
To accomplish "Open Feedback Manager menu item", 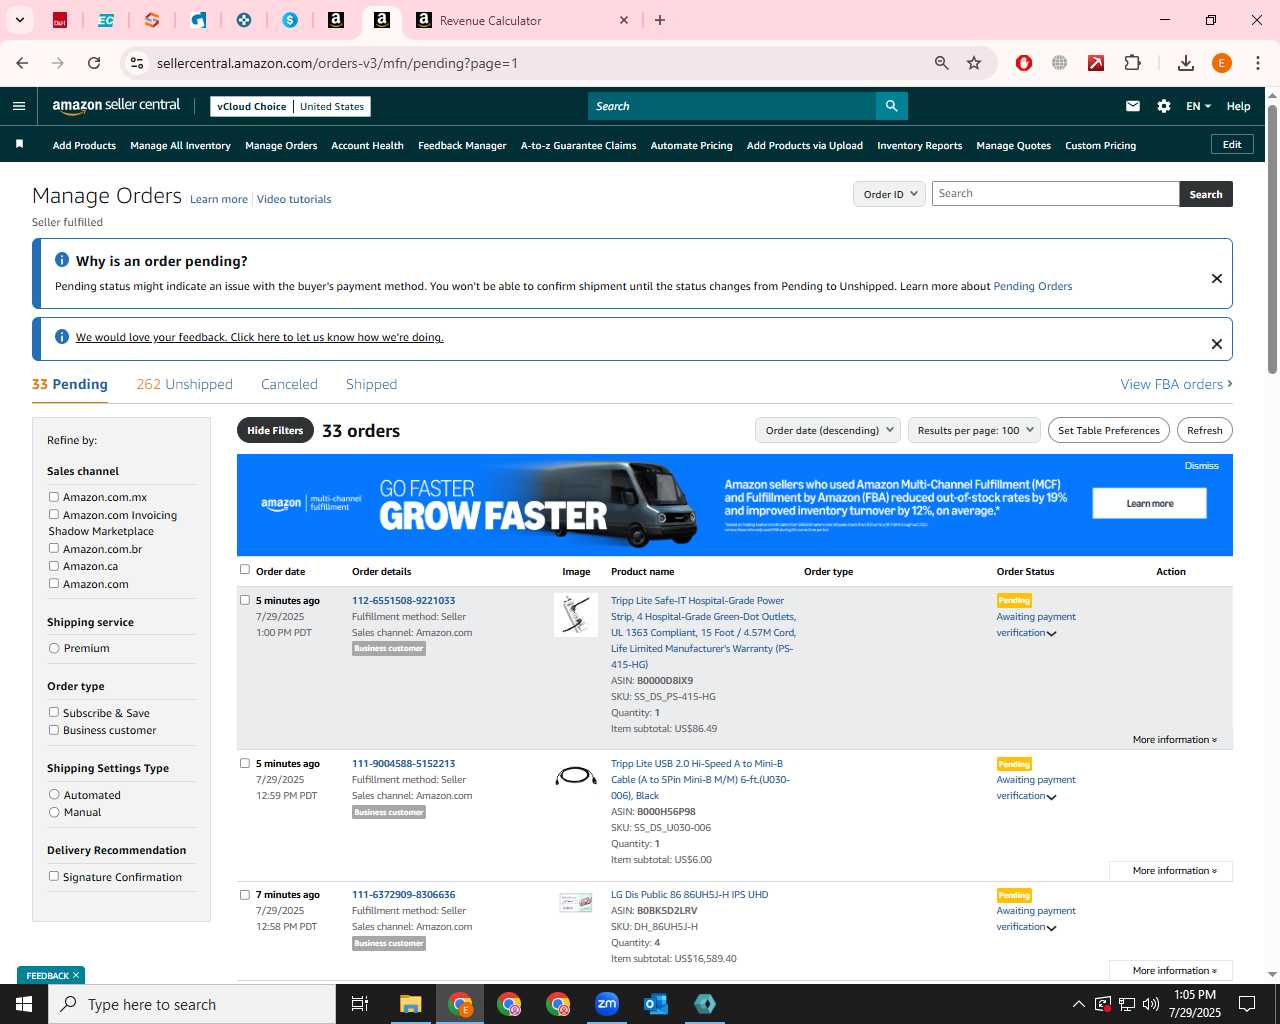I will (x=462, y=146).
